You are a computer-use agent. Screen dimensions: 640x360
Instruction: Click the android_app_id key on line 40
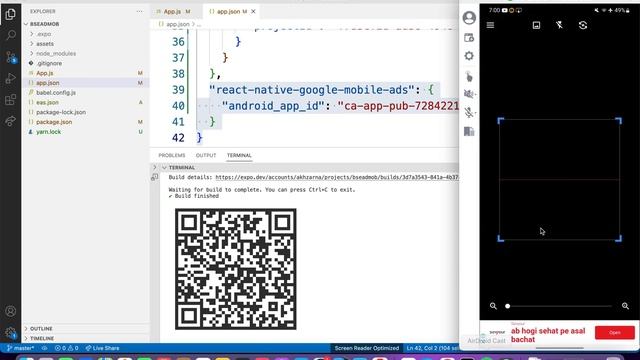click(x=273, y=106)
